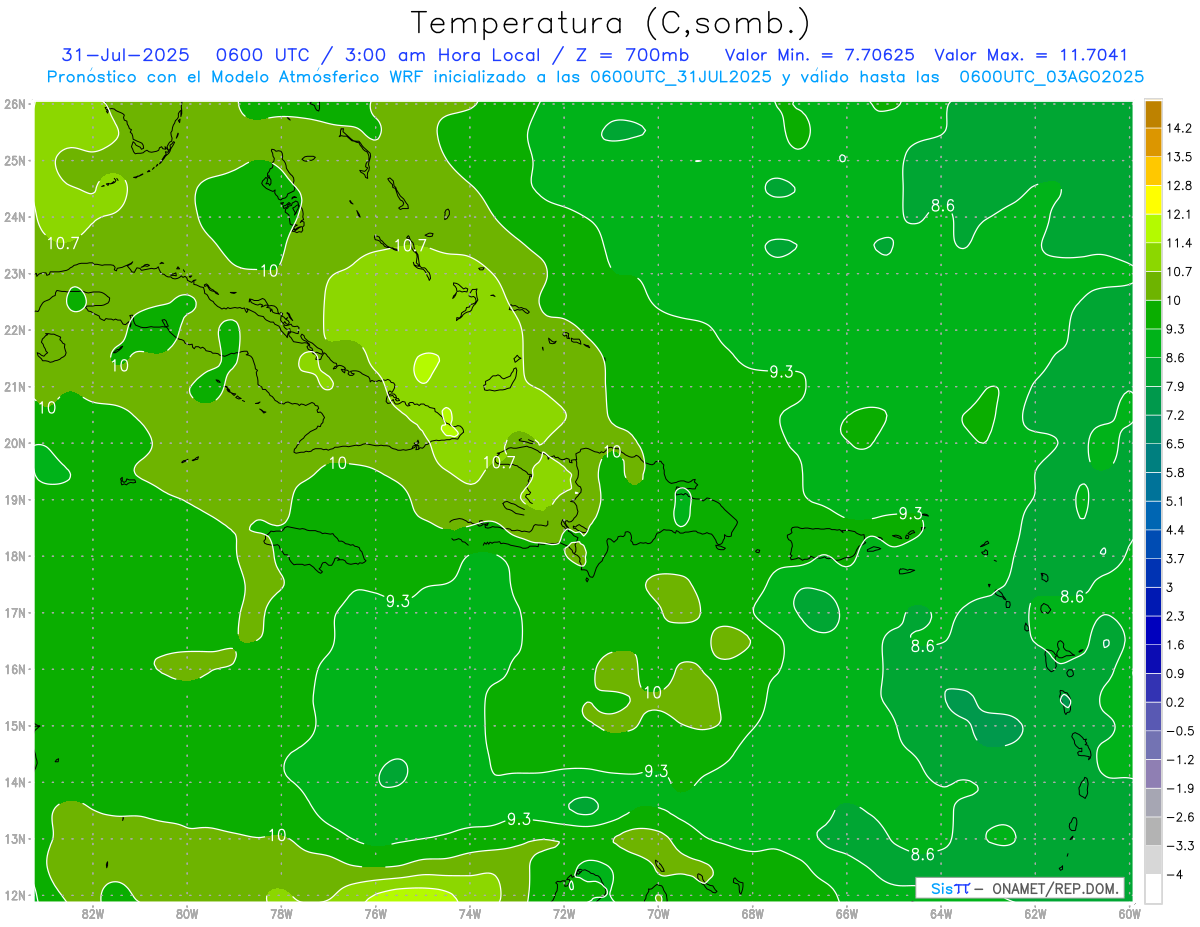Click the '24N' latitude axis label

15,217
